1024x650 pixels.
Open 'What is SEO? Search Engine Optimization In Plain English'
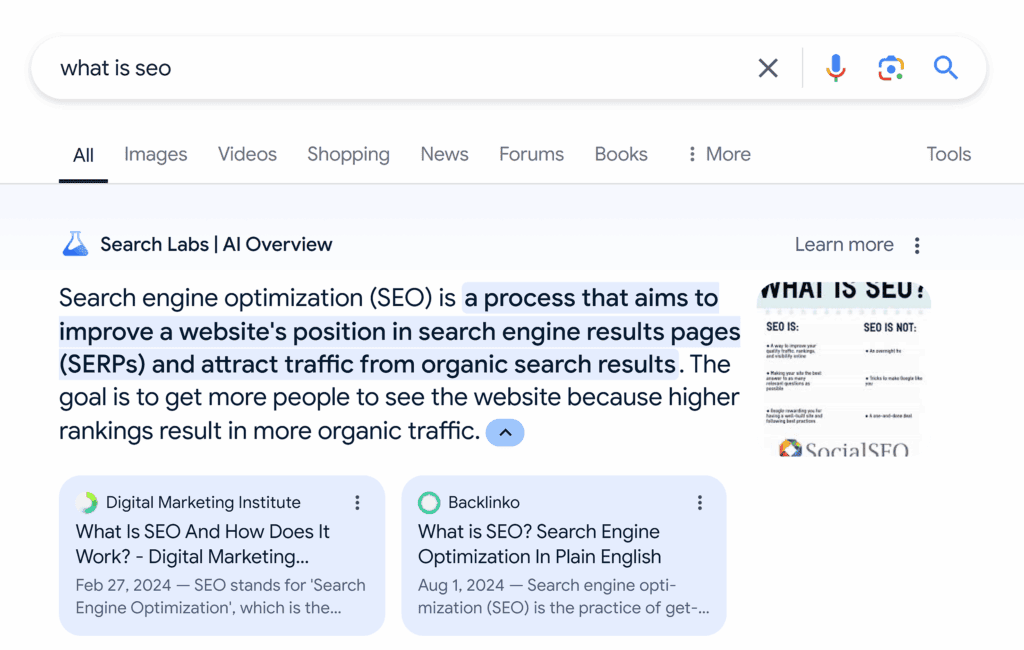point(539,544)
